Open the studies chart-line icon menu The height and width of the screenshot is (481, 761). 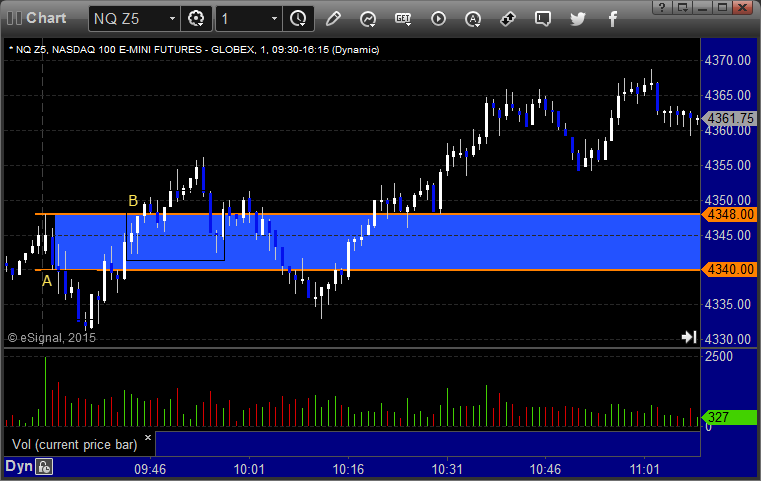368,19
